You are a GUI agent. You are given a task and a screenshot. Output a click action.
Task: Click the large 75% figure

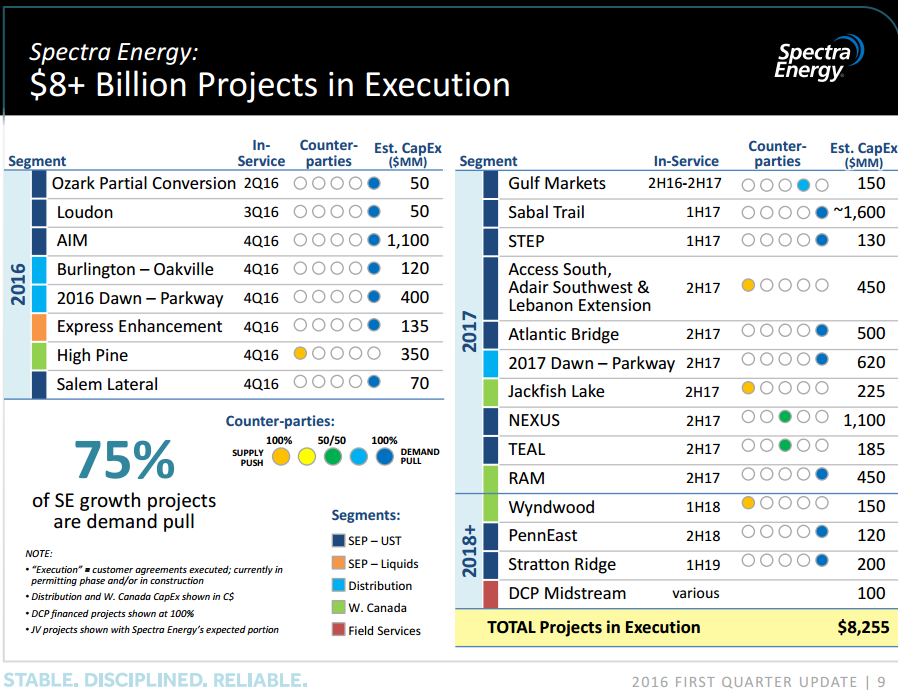pyautogui.click(x=124, y=461)
